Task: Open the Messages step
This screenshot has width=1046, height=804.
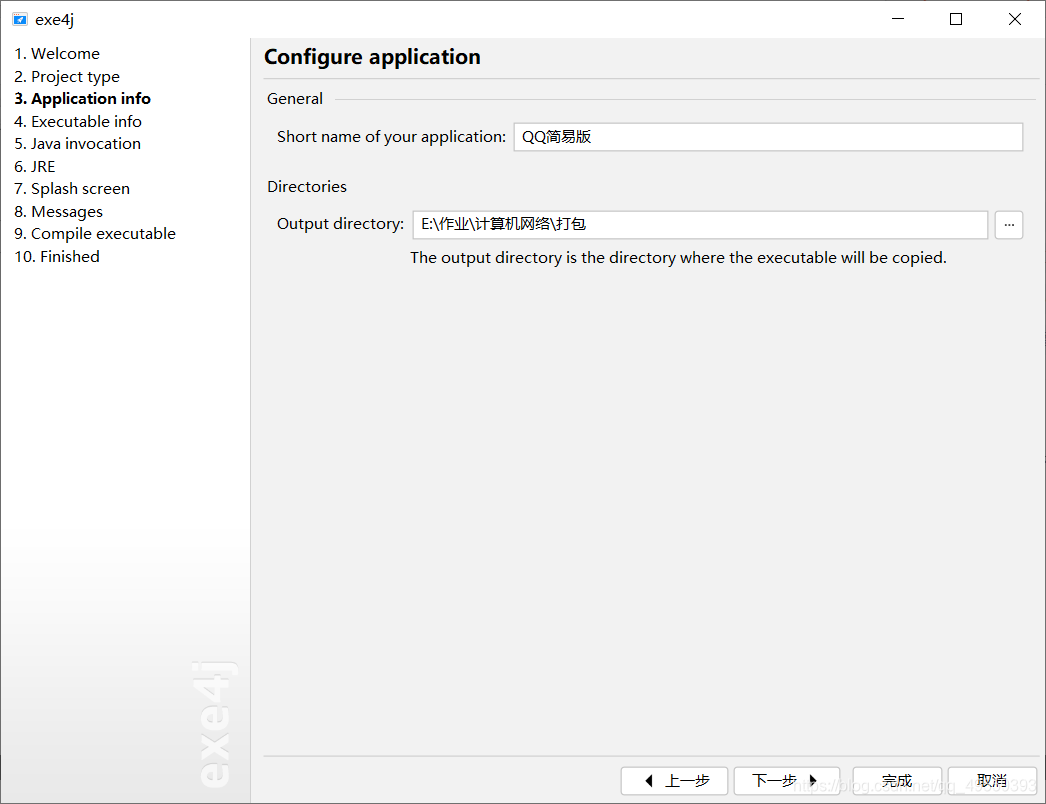Action: click(59, 212)
